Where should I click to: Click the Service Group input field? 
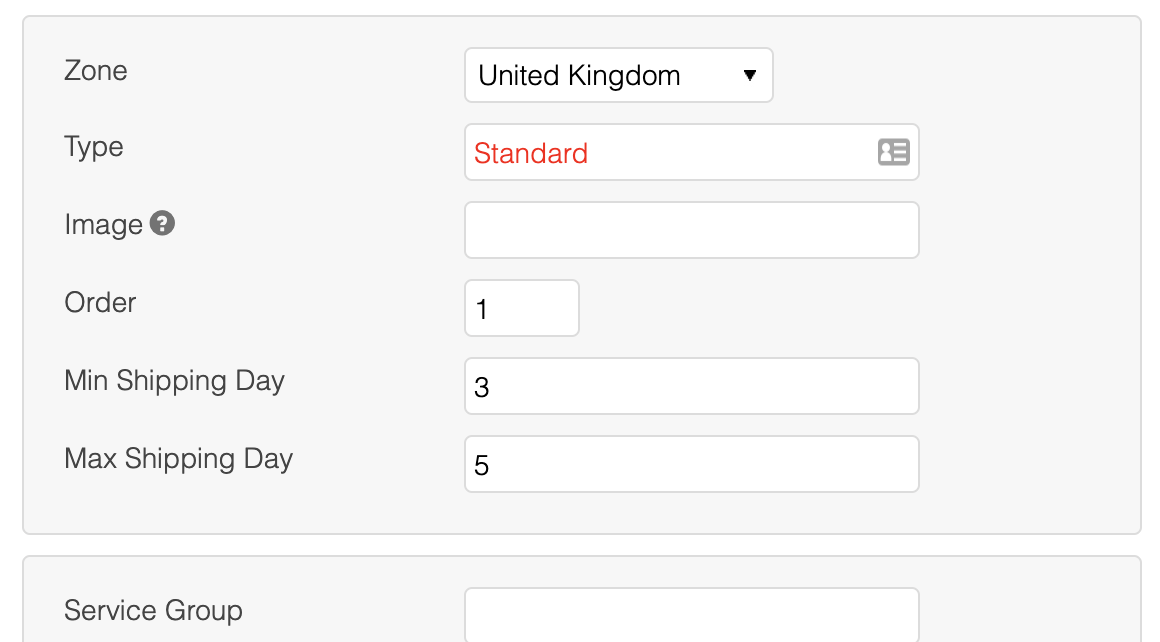[x=691, y=613]
